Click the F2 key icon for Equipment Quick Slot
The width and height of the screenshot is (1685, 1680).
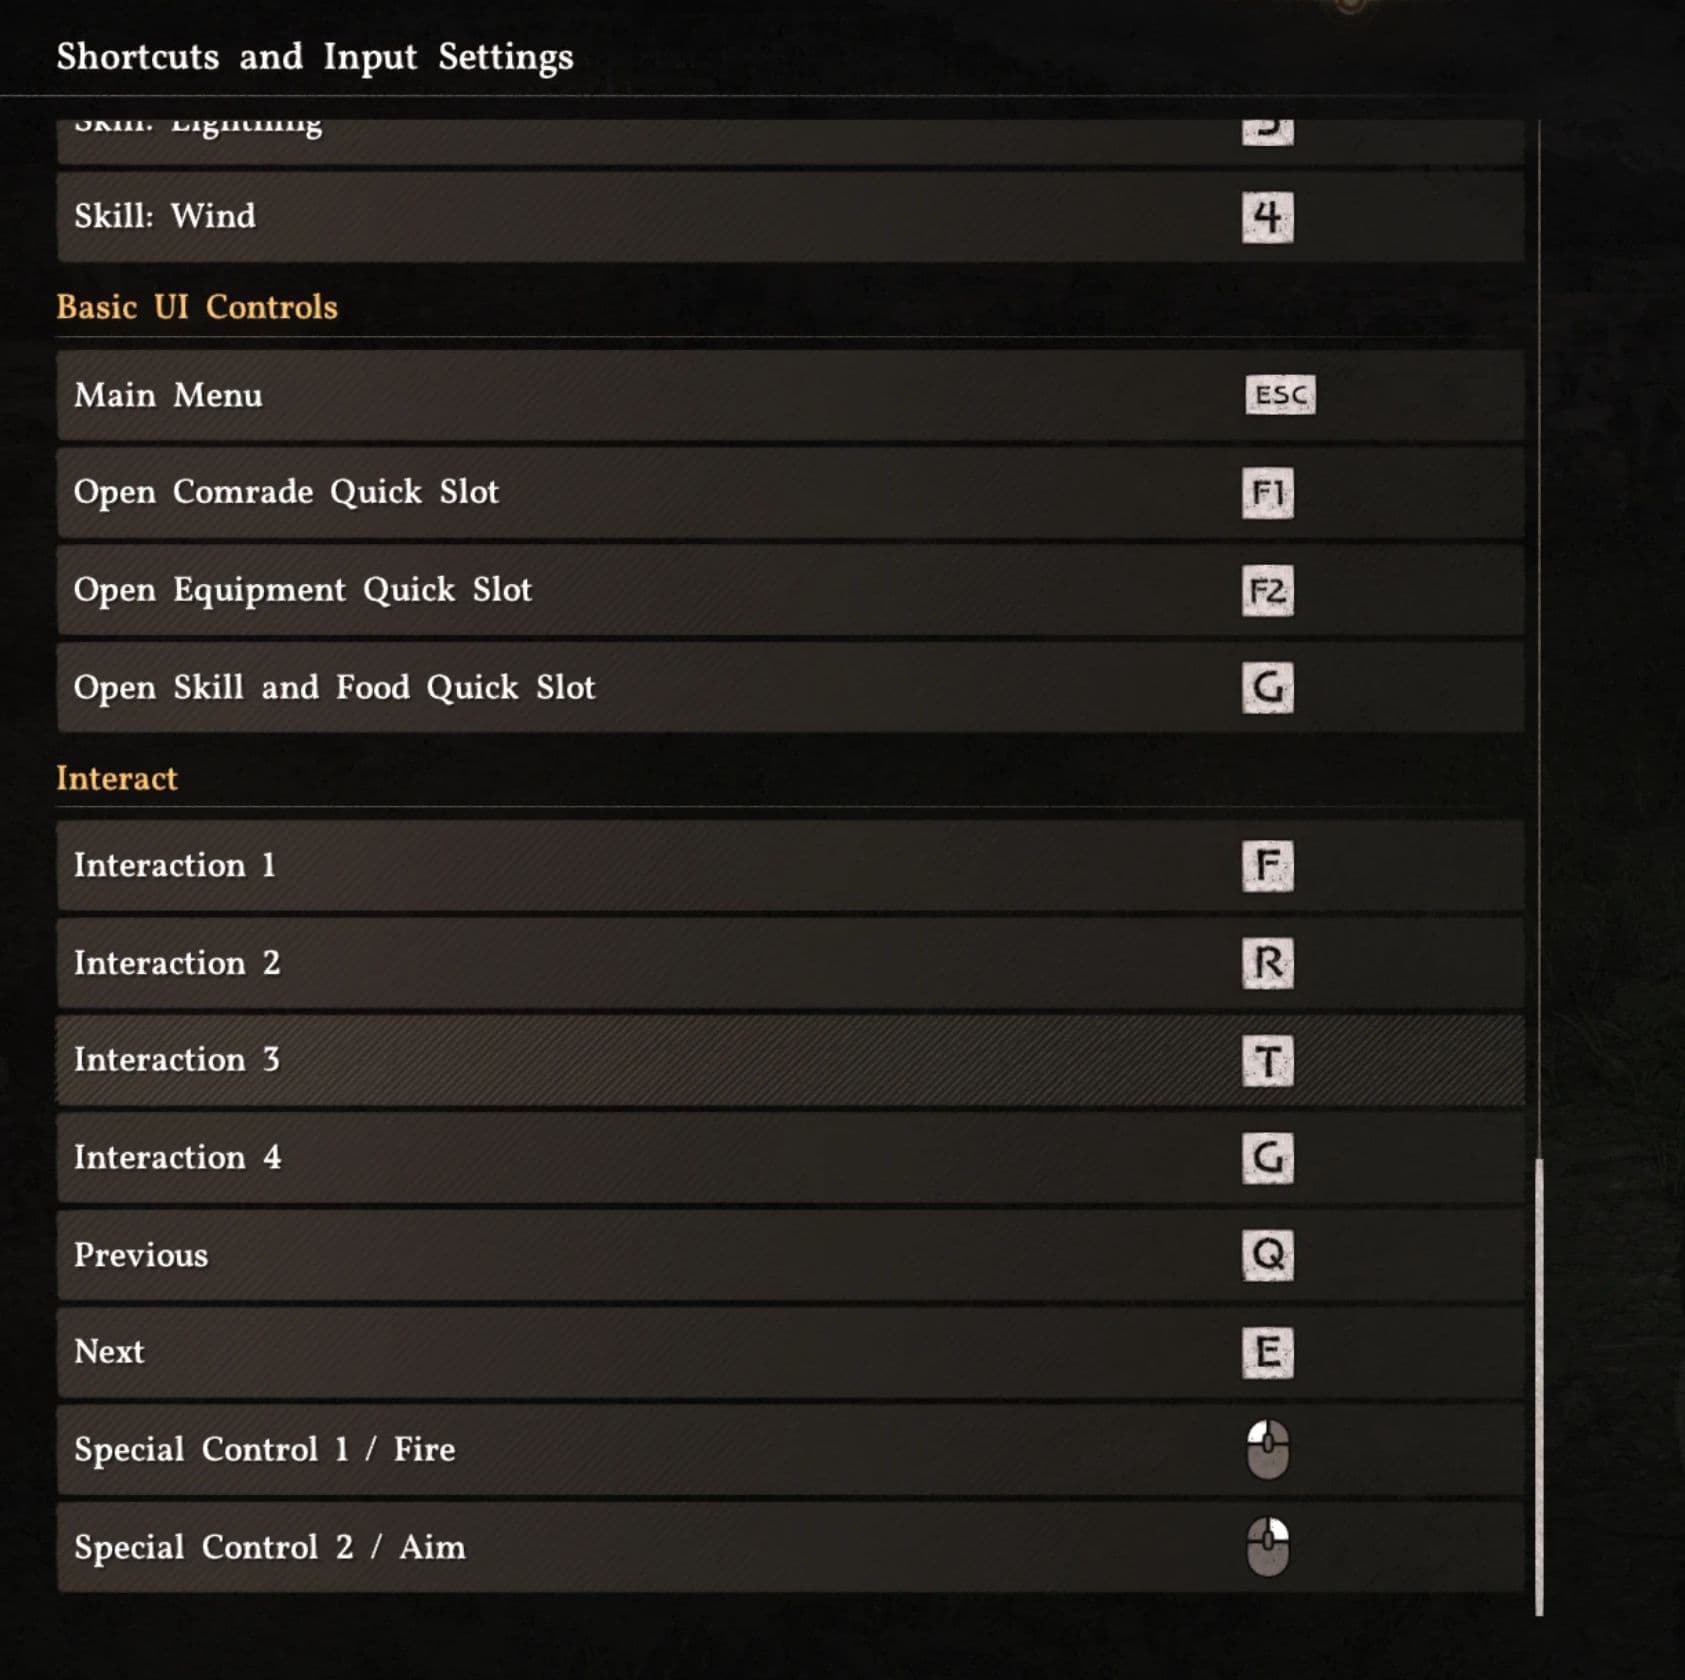[1267, 591]
